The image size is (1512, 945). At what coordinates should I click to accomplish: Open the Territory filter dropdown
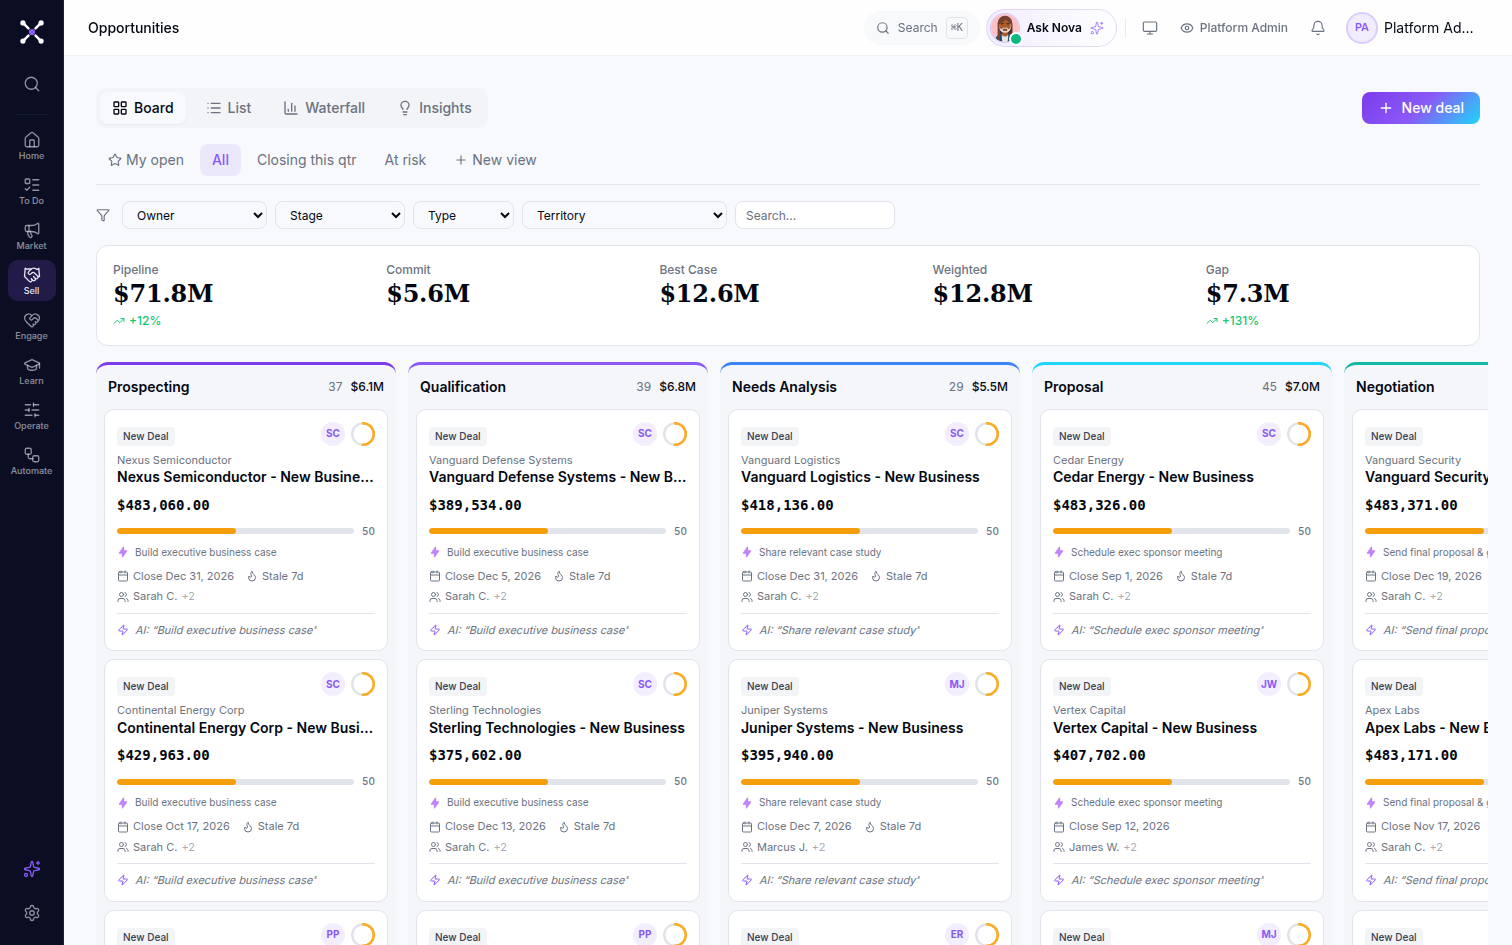pos(624,215)
